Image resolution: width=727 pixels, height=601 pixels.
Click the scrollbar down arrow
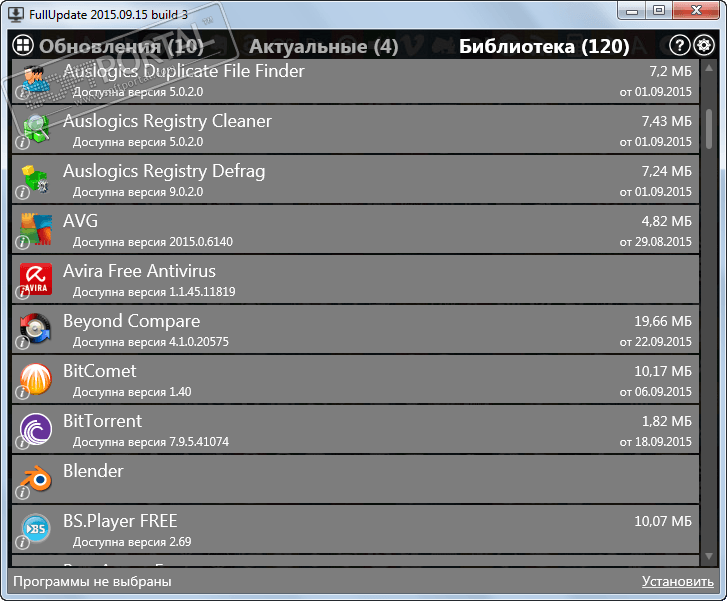click(x=709, y=556)
